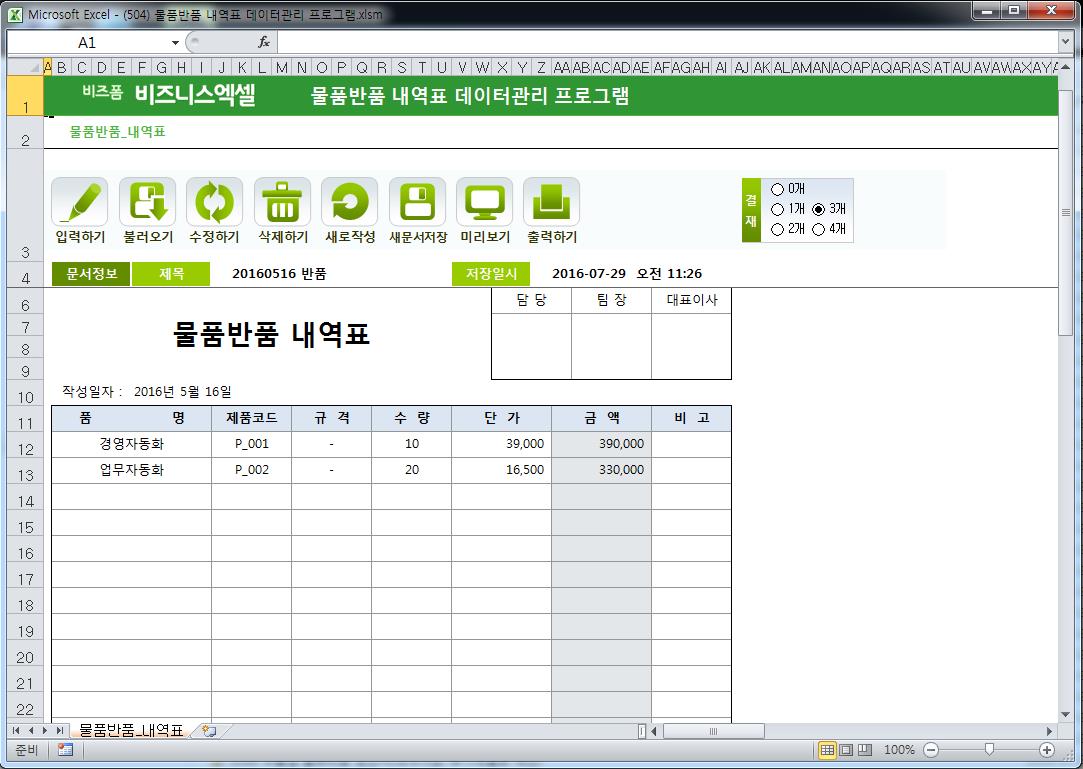
Task: Move the zoom slider handle
Action: point(989,750)
